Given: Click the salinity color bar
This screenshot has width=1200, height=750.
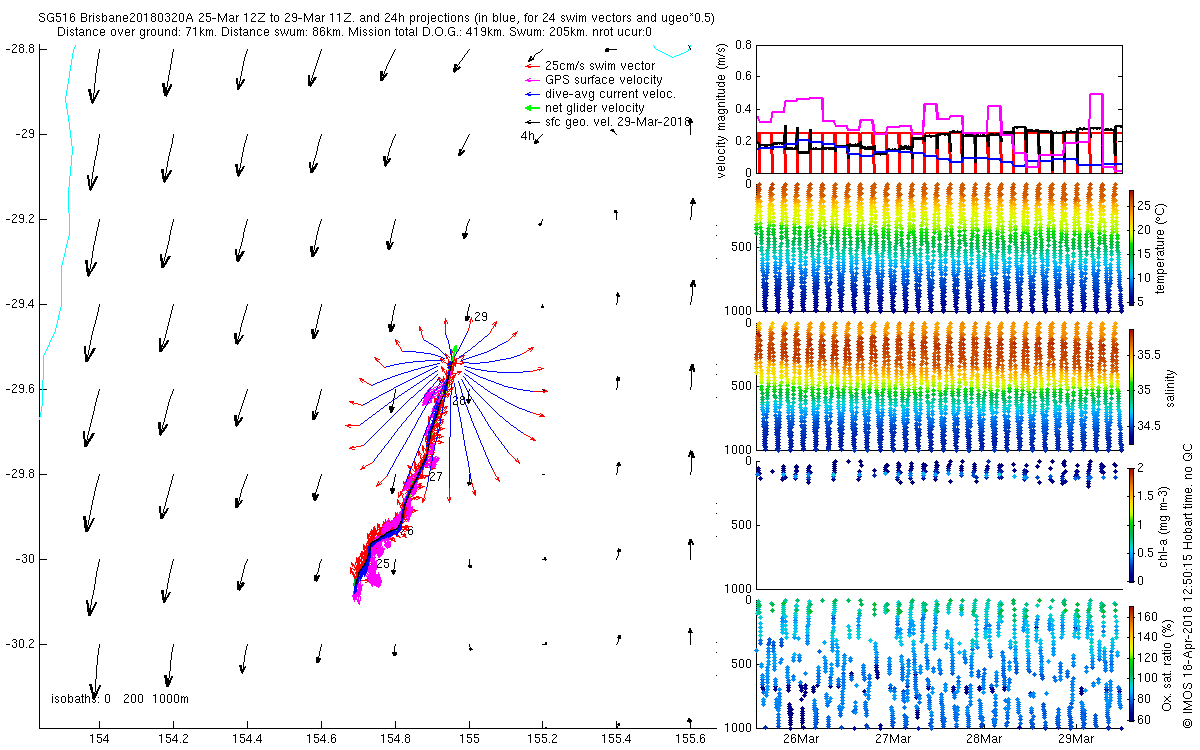Looking at the screenshot, I should tap(1132, 387).
